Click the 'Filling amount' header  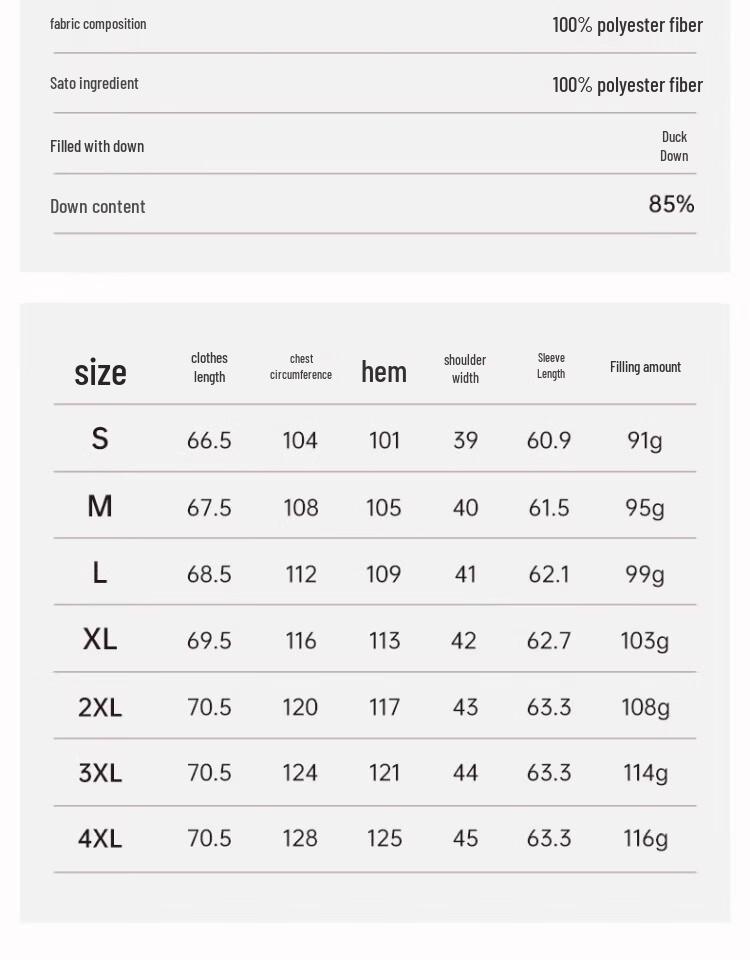645,367
